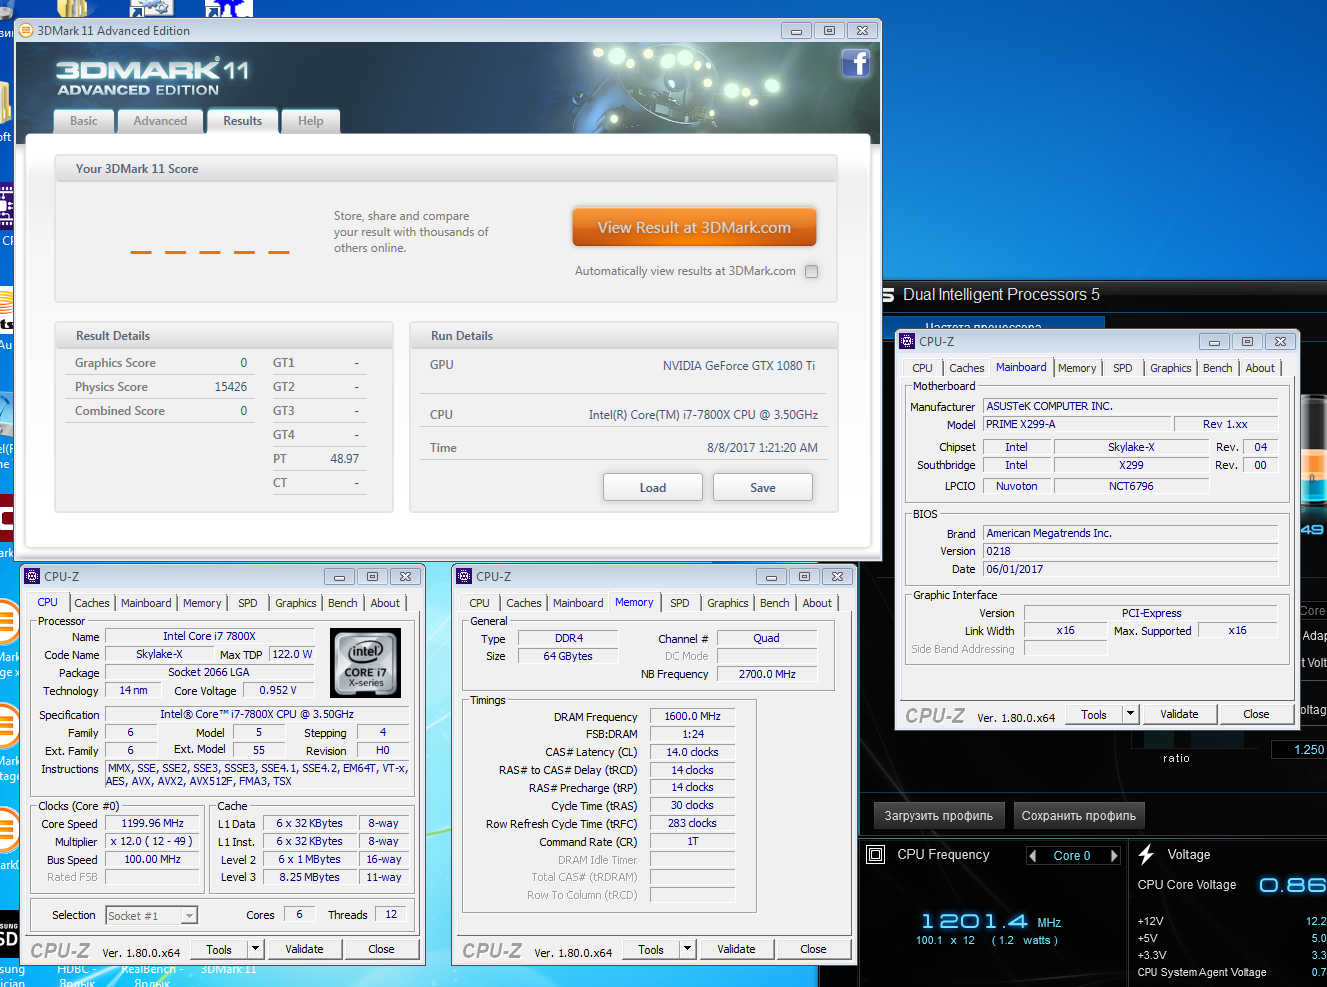This screenshot has height=987, width=1327.
Task: Select previous core with left arrow
Action: coord(1033,856)
